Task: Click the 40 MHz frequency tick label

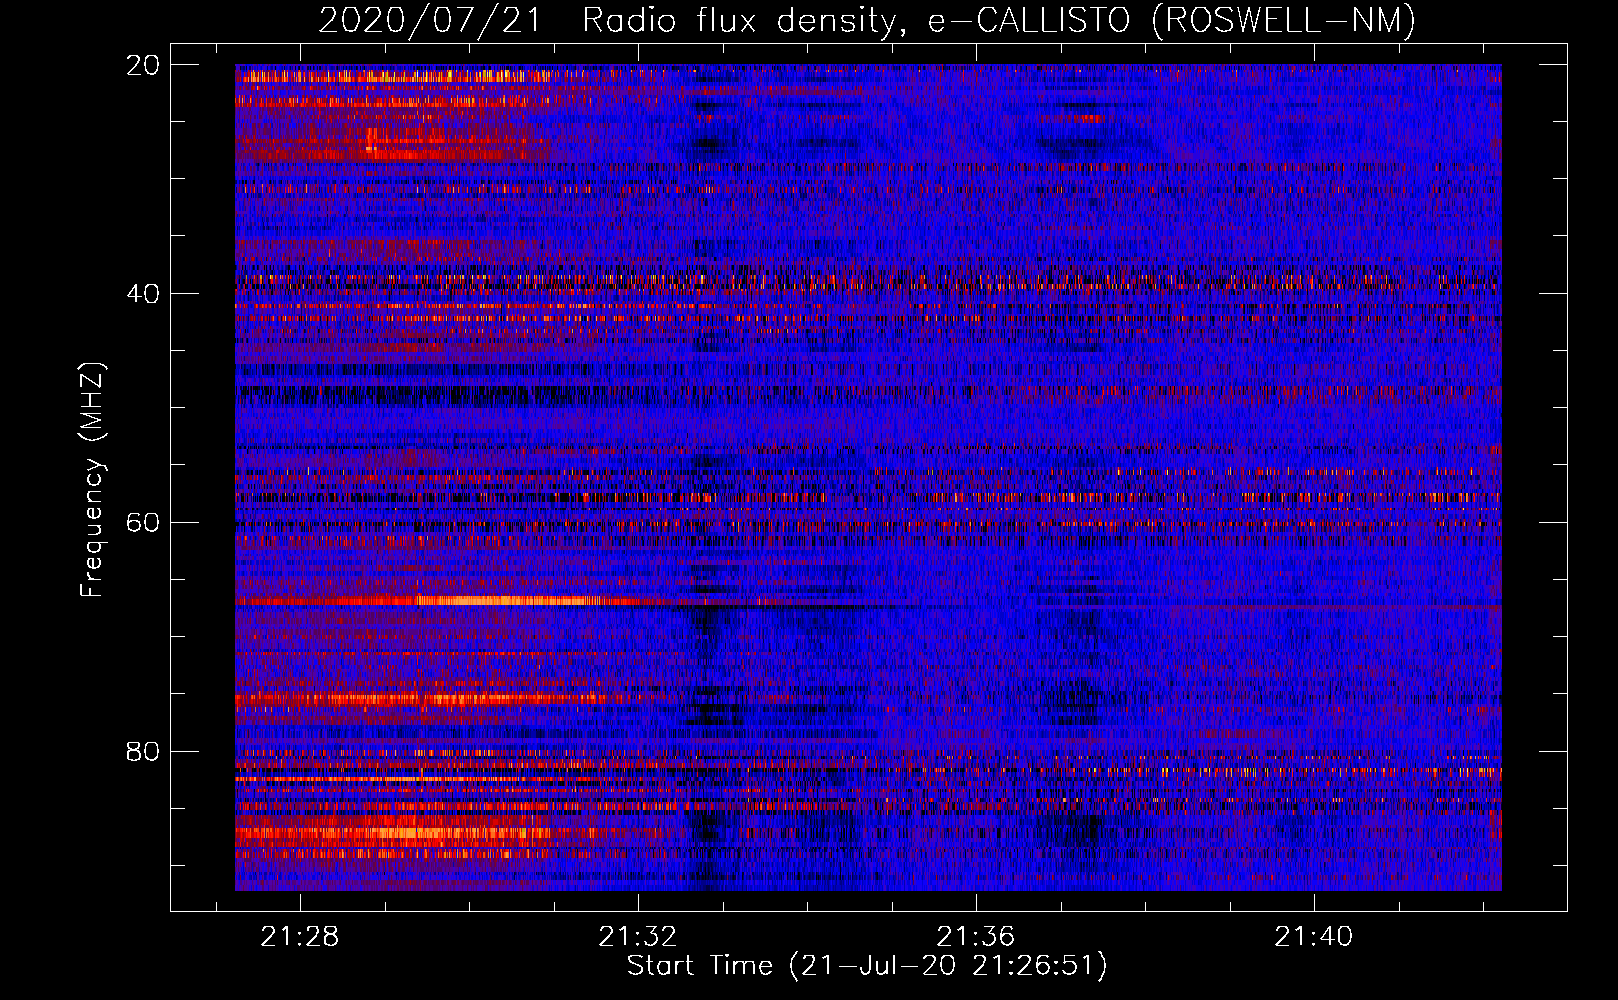Action: 143,294
